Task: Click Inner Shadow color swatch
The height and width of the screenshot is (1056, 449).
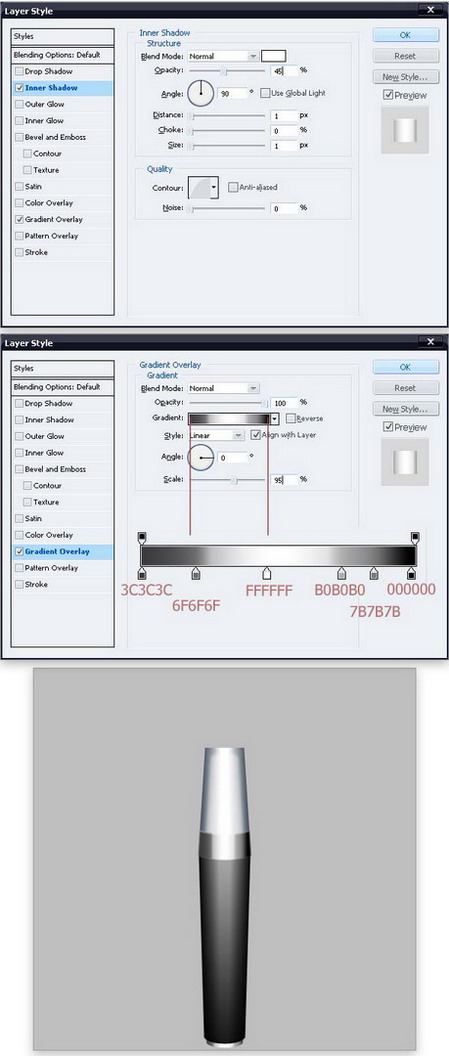Action: pos(273,57)
